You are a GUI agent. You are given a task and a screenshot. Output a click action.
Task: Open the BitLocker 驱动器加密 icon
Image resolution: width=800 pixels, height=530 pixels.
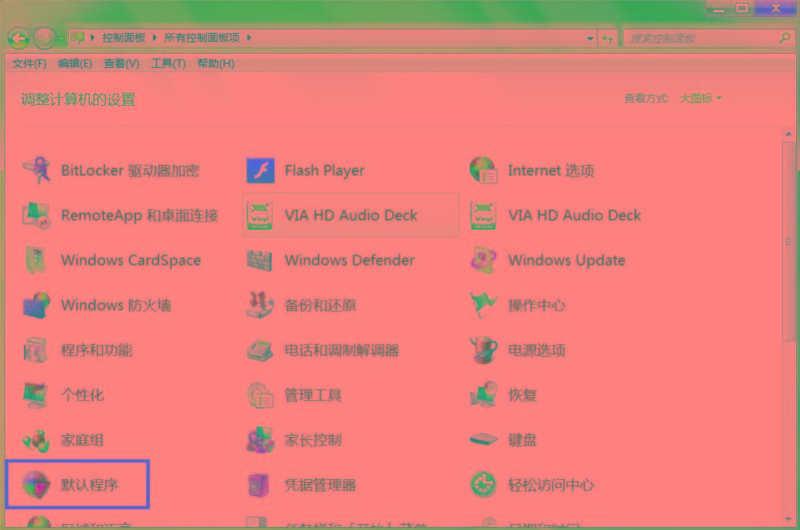point(36,170)
